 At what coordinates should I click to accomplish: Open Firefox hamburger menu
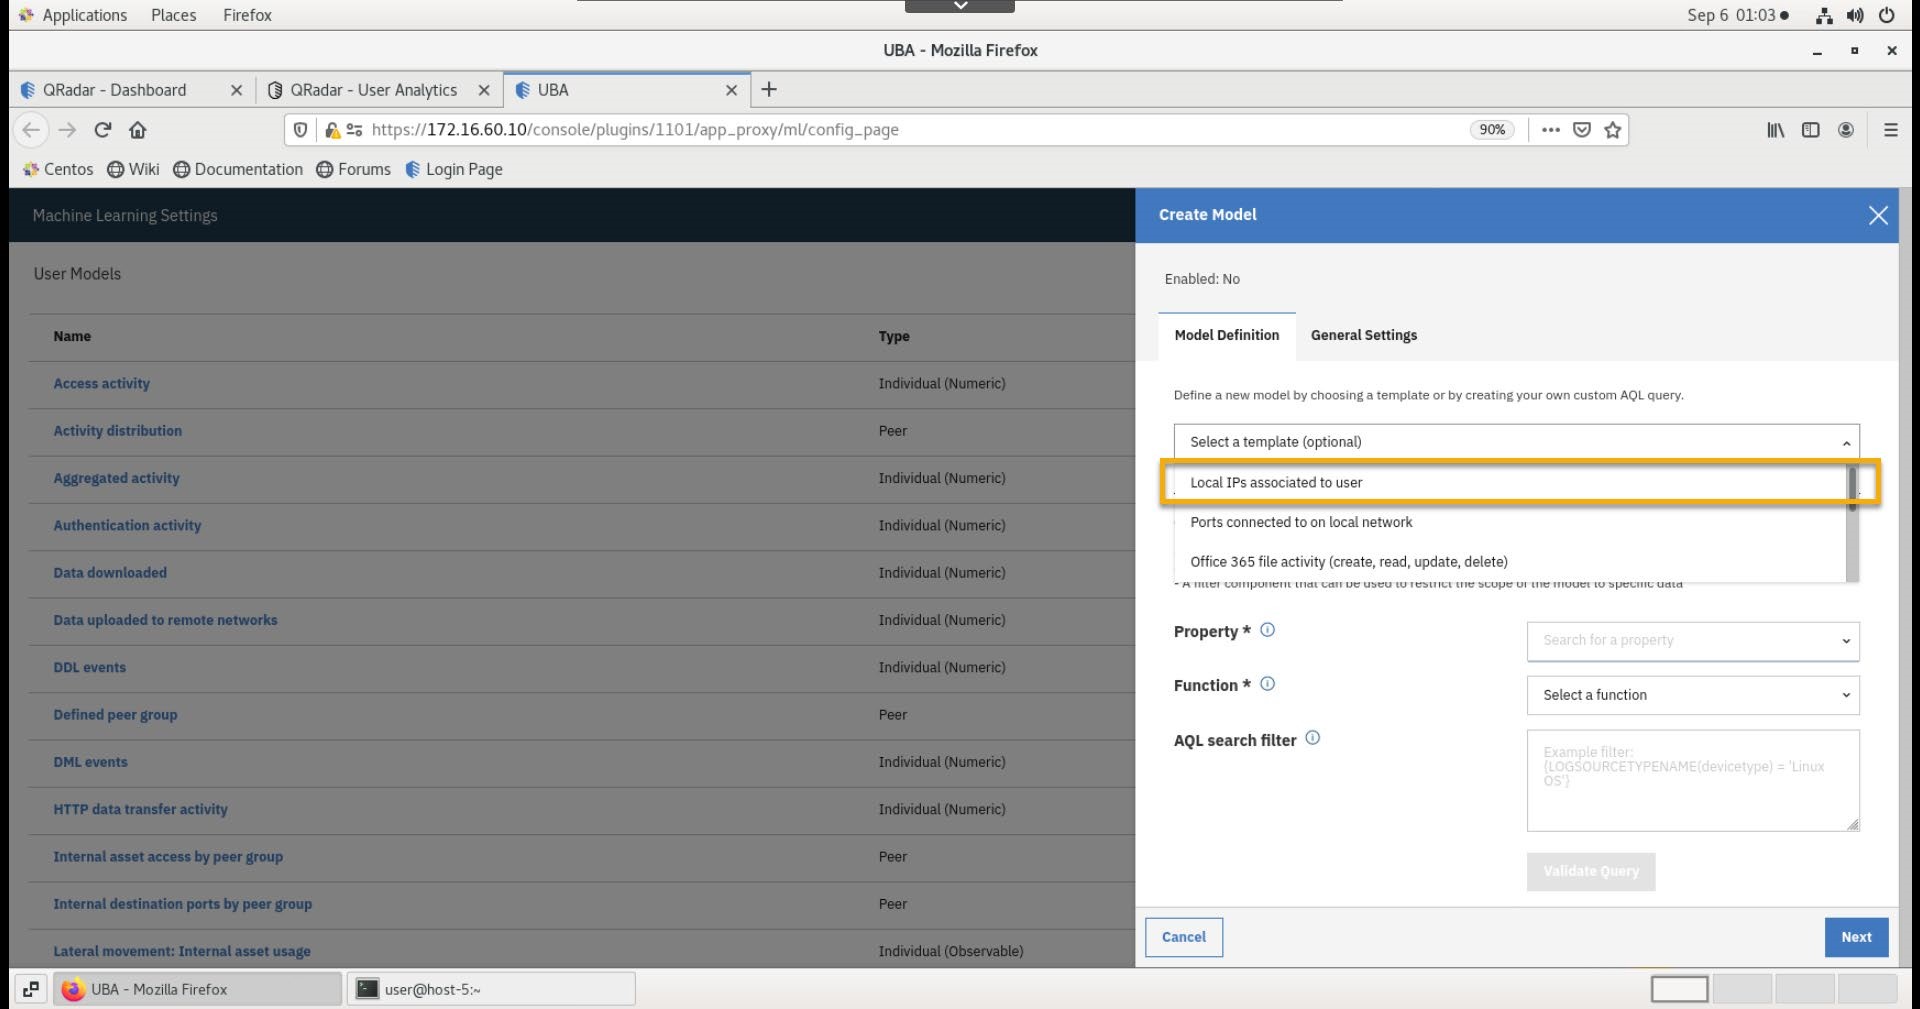tap(1890, 130)
